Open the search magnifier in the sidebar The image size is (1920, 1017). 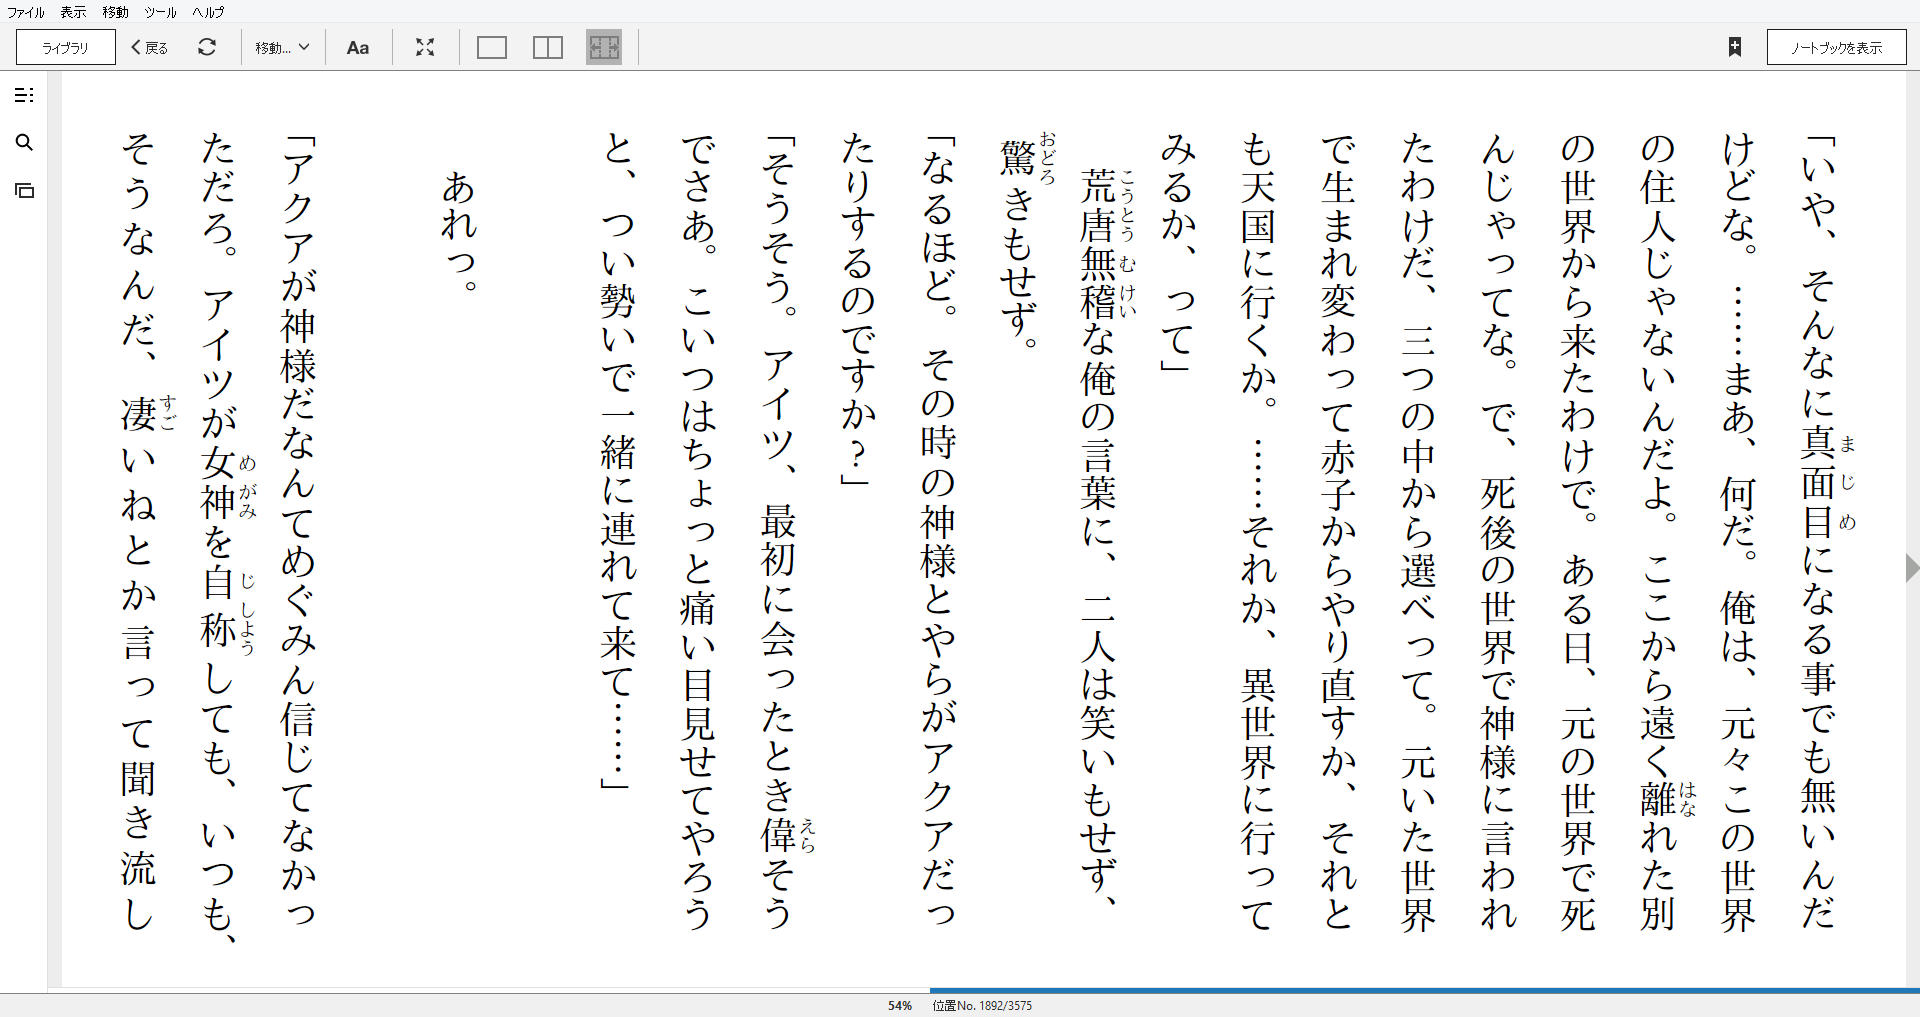tap(24, 143)
